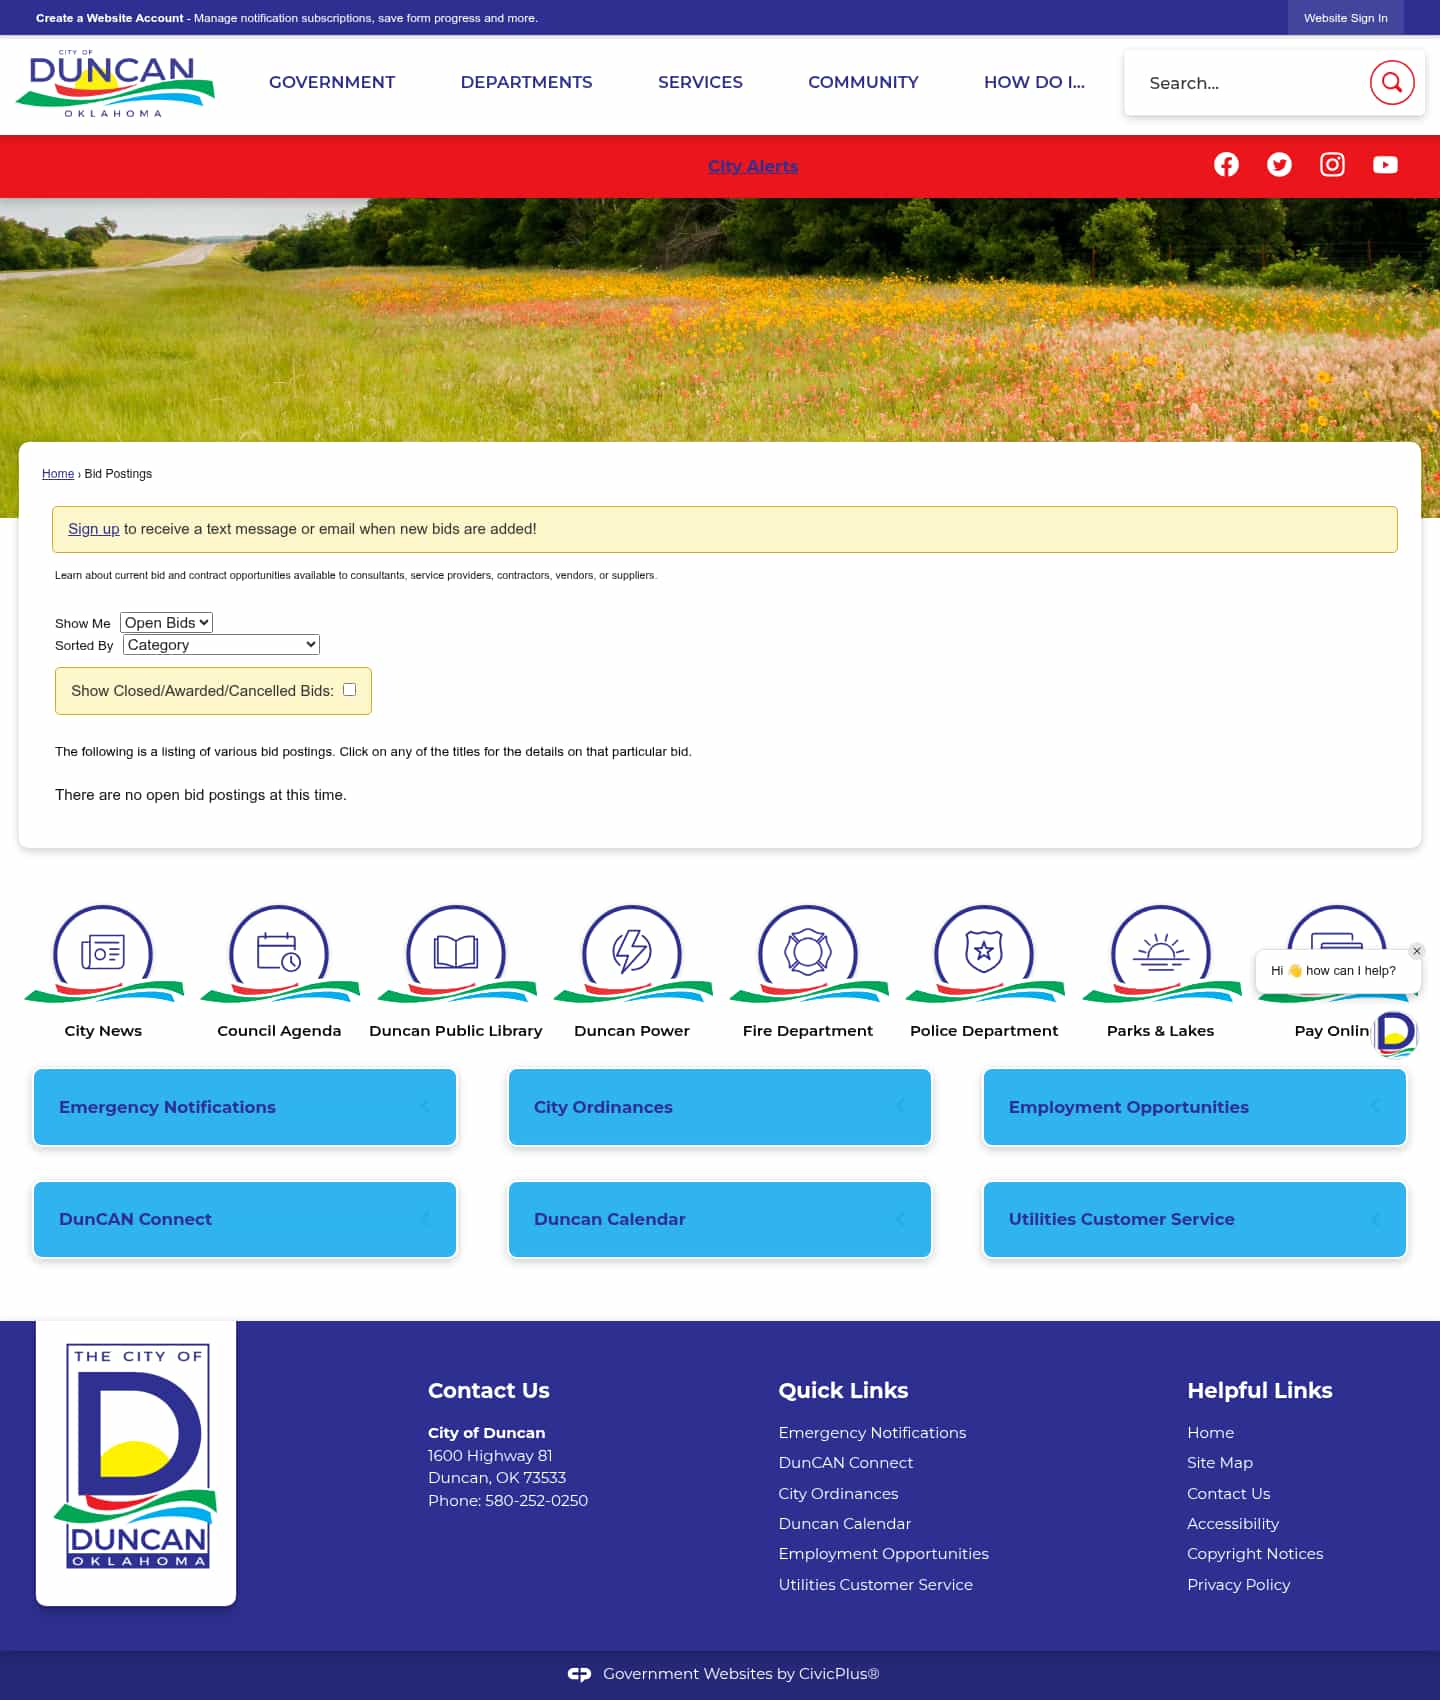Image resolution: width=1440 pixels, height=1700 pixels.
Task: Click the City of Duncan header logo
Action: (115, 84)
